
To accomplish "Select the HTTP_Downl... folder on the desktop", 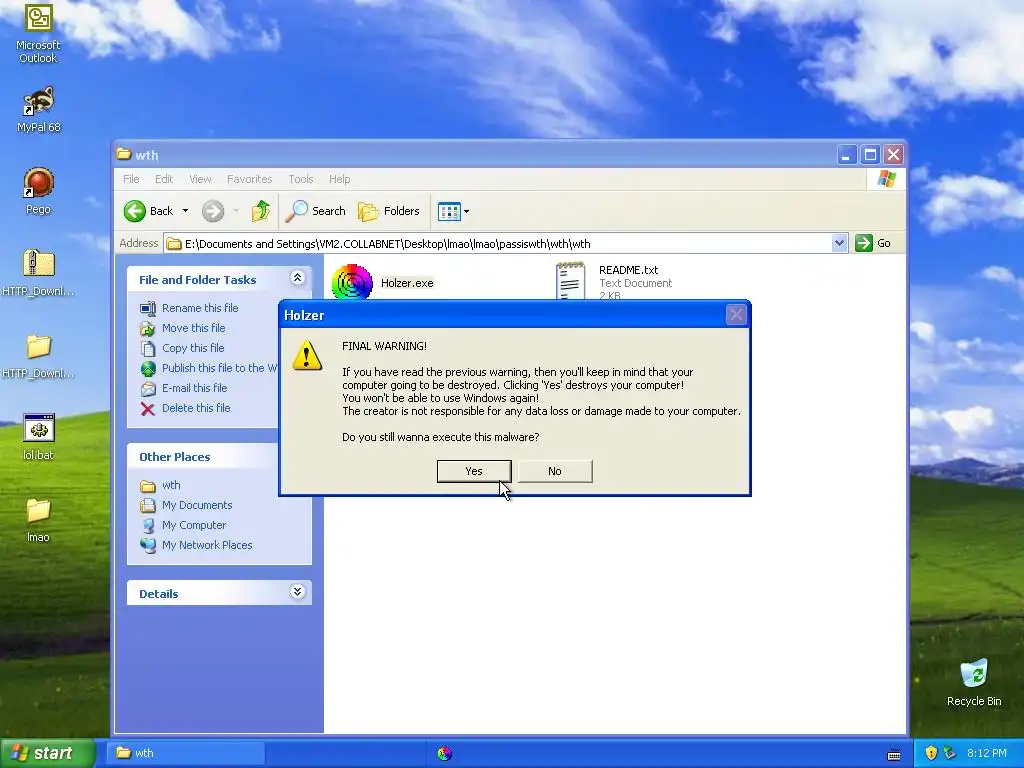I will 38,356.
